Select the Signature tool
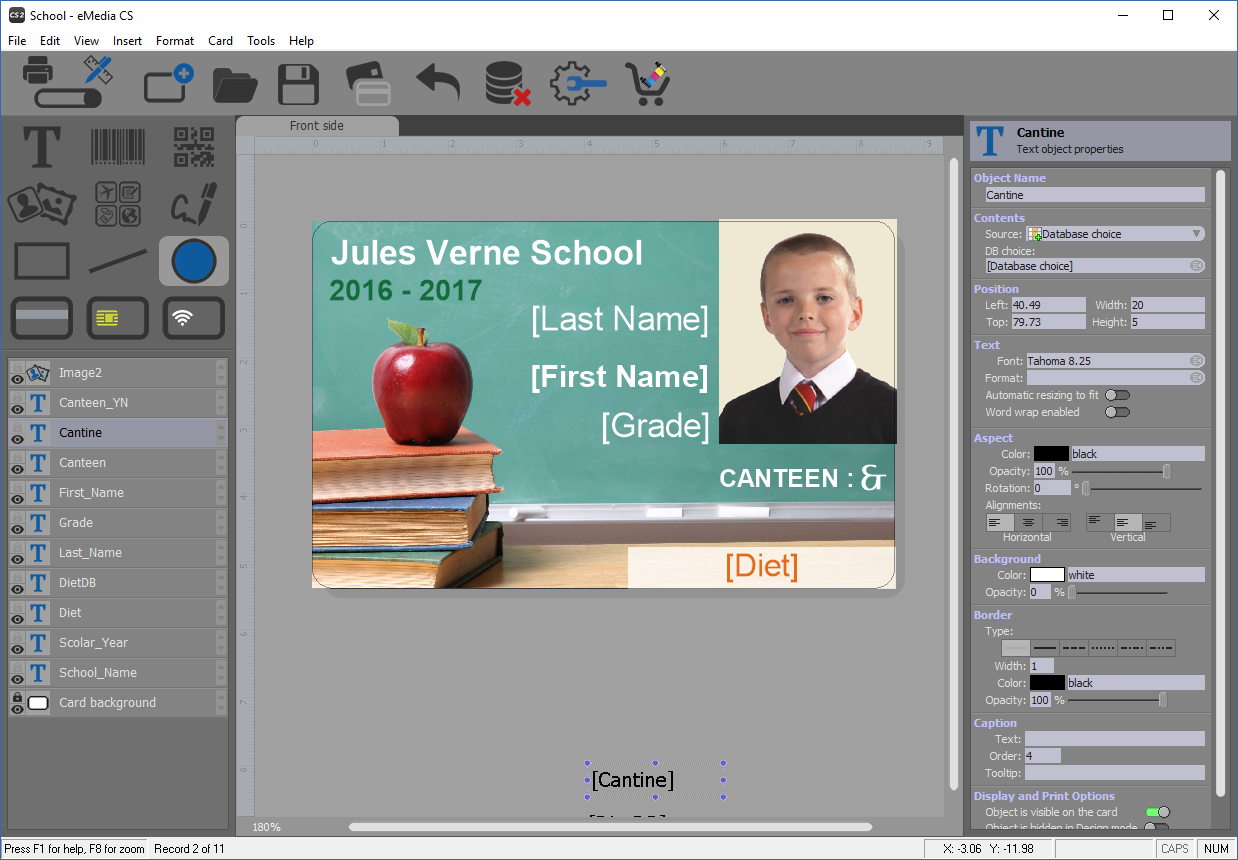The height and width of the screenshot is (860, 1238). coord(194,204)
